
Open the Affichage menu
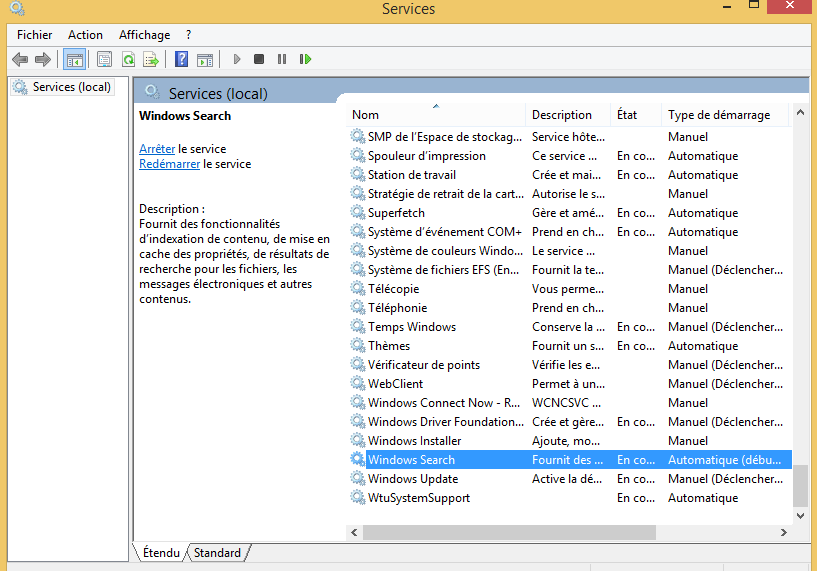coord(144,35)
